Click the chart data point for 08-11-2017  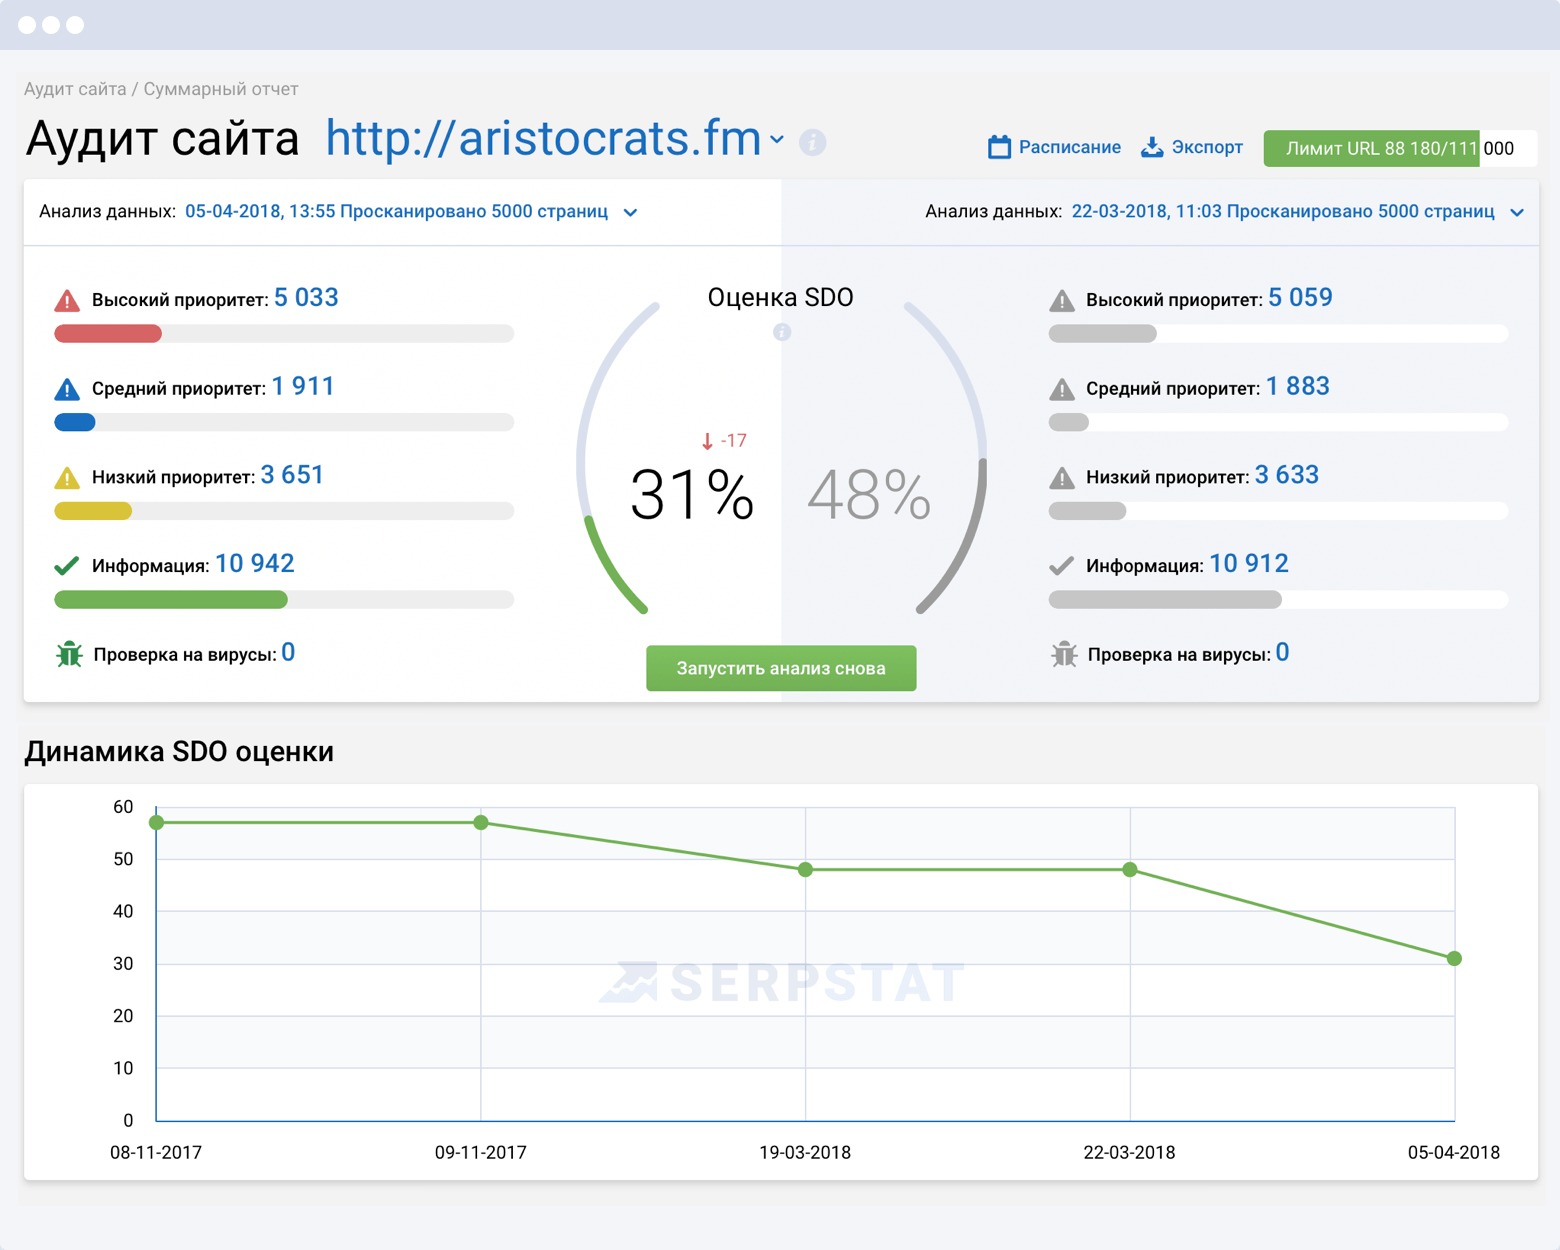click(156, 823)
